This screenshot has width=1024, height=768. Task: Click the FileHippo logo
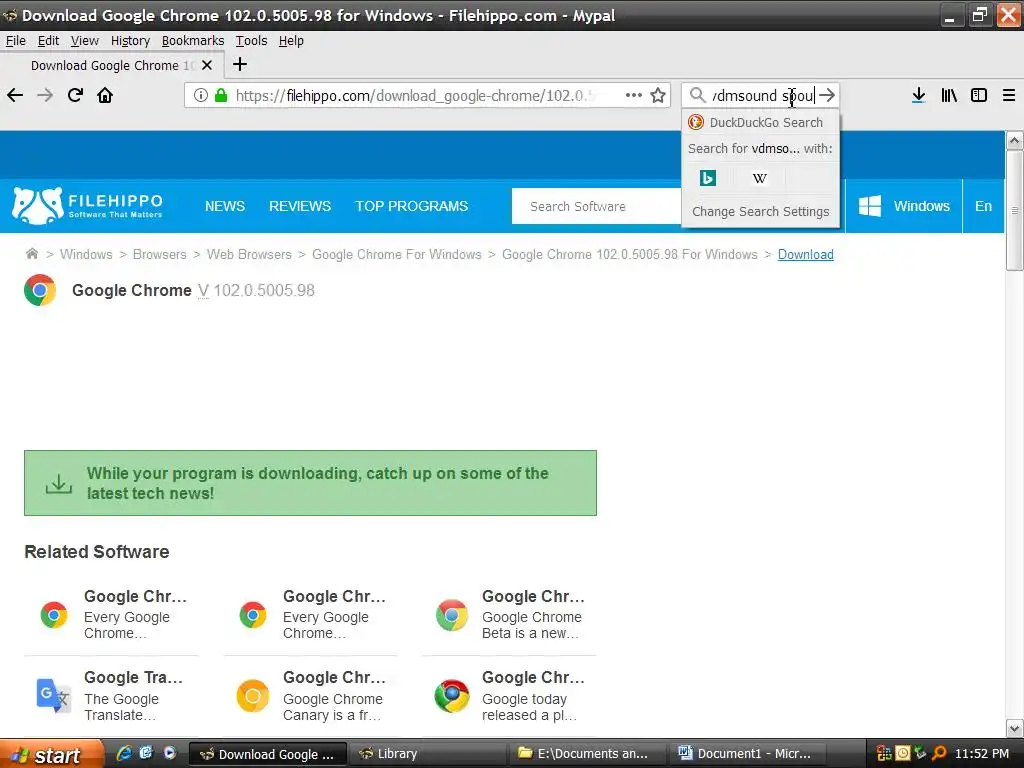(87, 206)
